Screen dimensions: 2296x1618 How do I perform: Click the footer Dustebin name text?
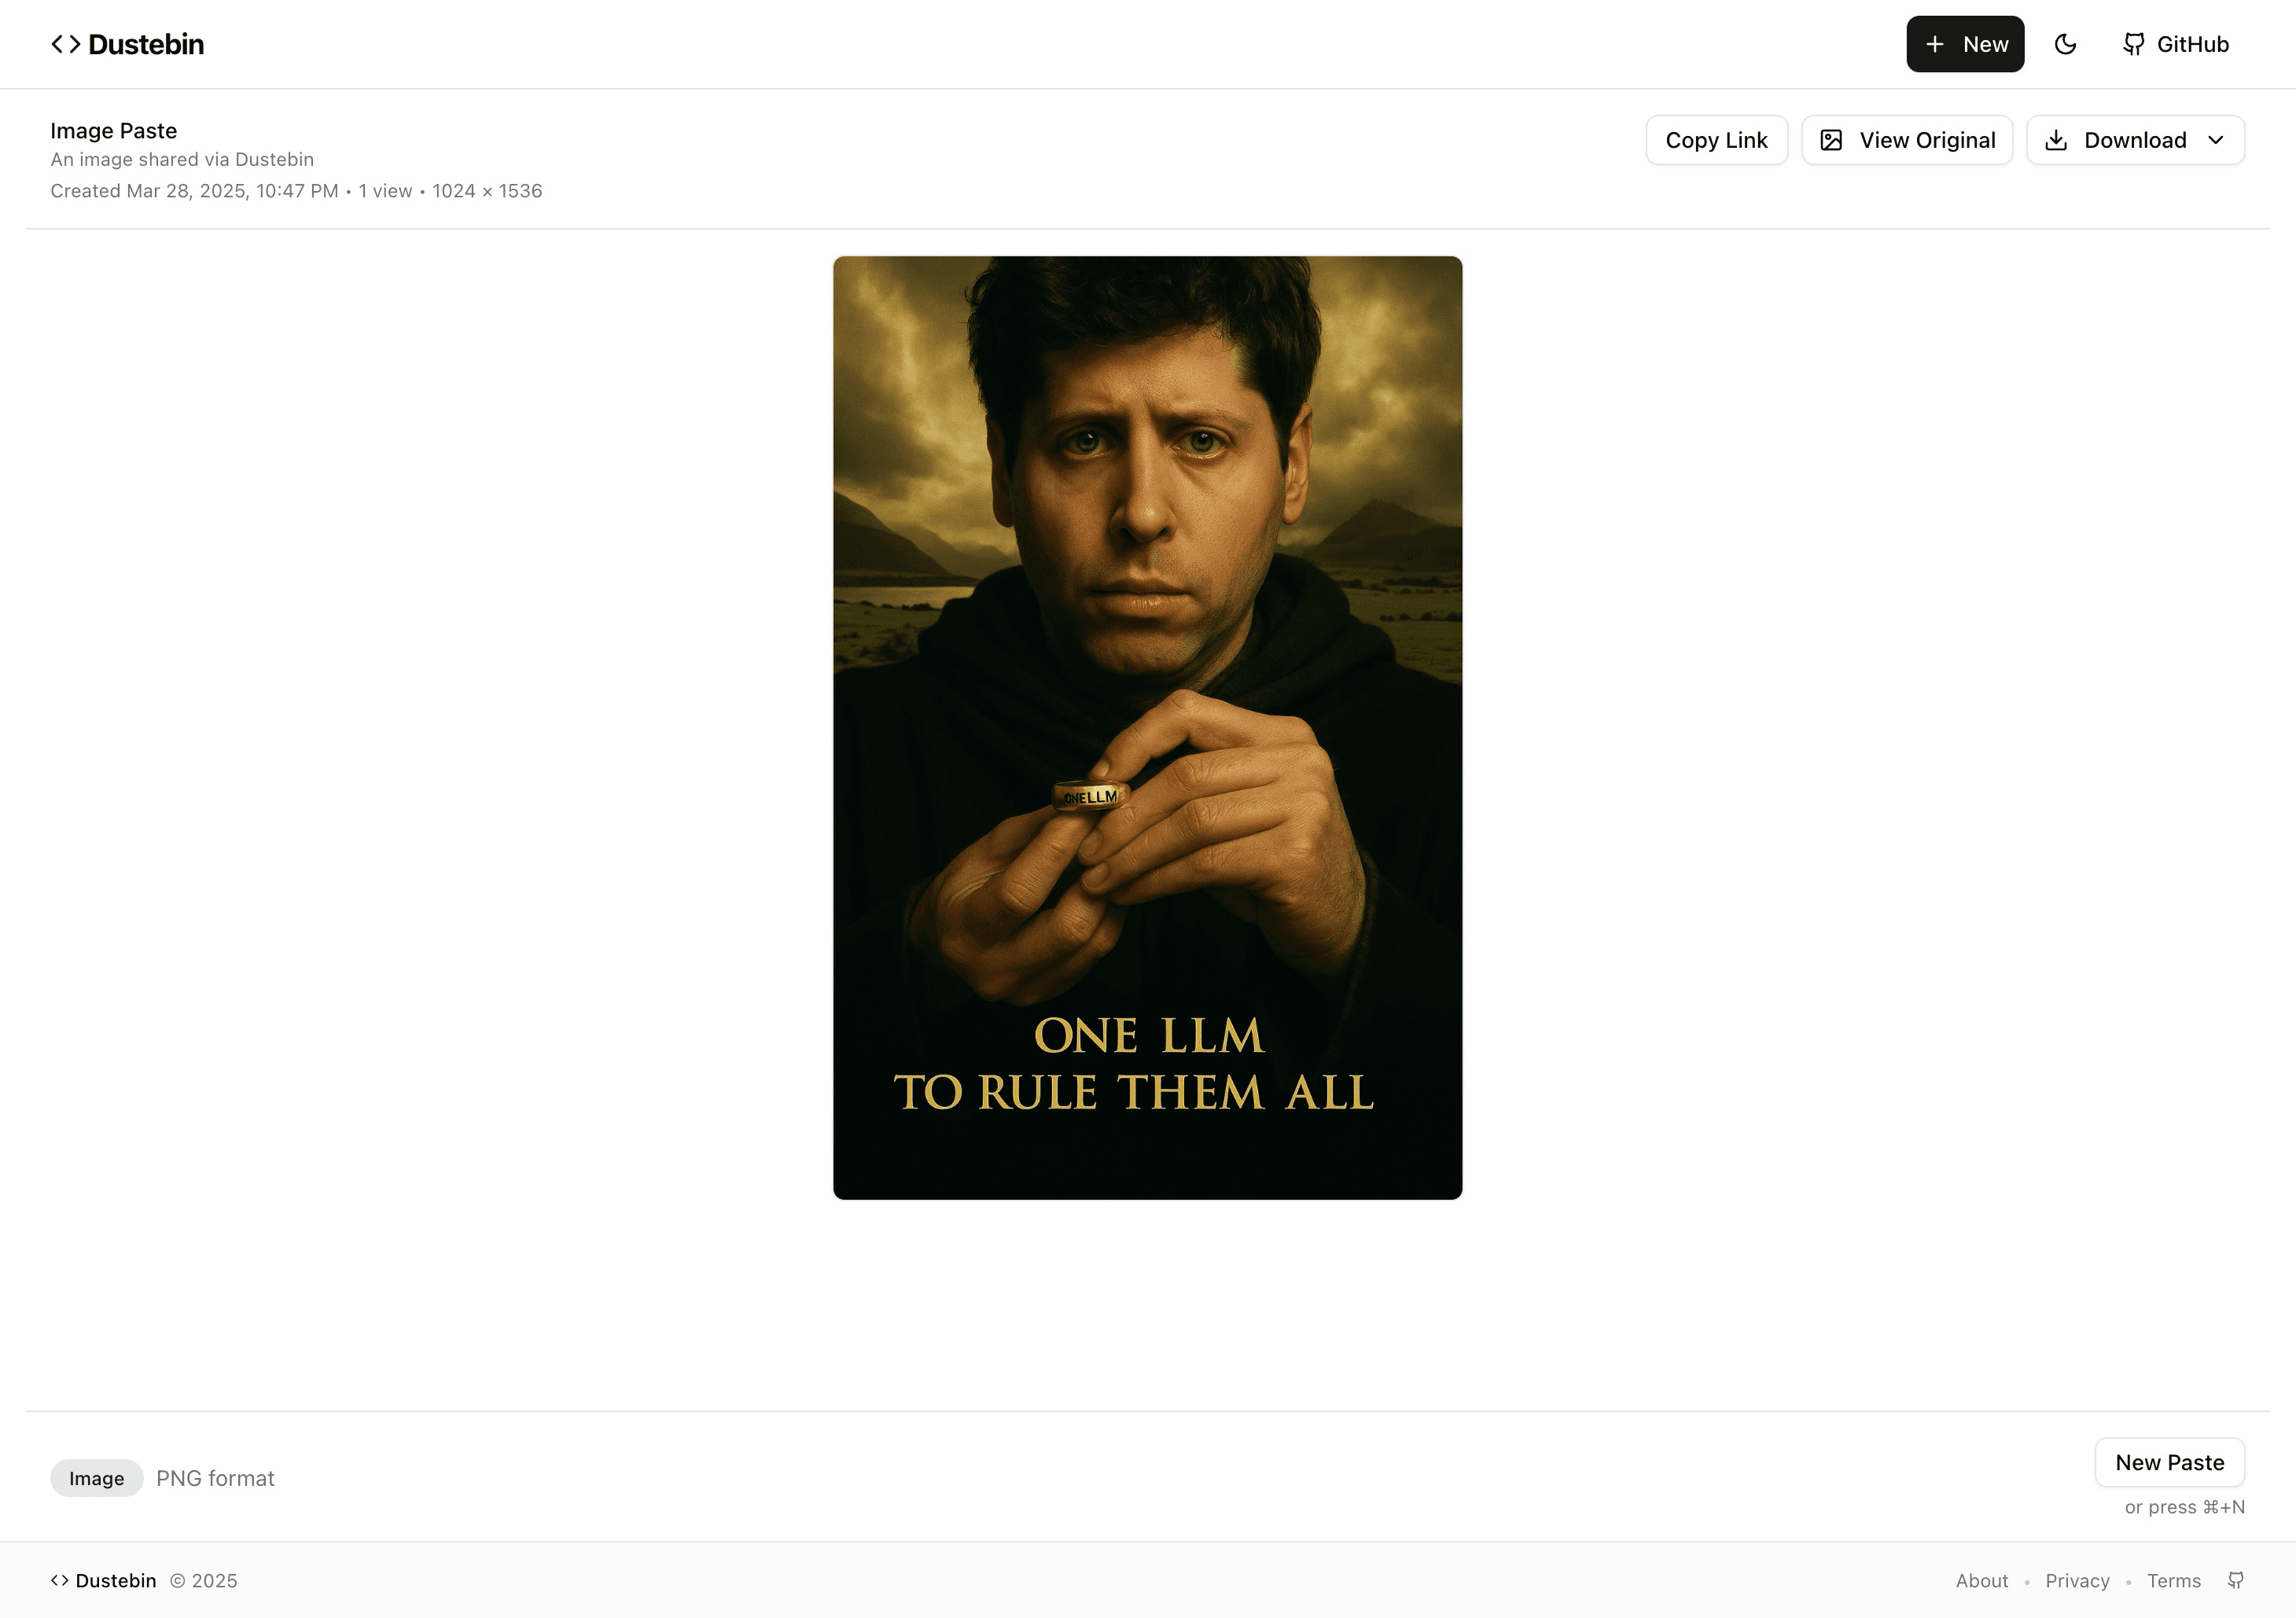pyautogui.click(x=116, y=1580)
